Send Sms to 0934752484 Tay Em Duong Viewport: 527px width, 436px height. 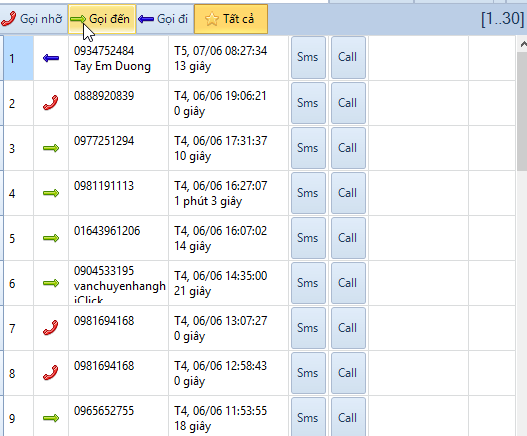point(308,57)
